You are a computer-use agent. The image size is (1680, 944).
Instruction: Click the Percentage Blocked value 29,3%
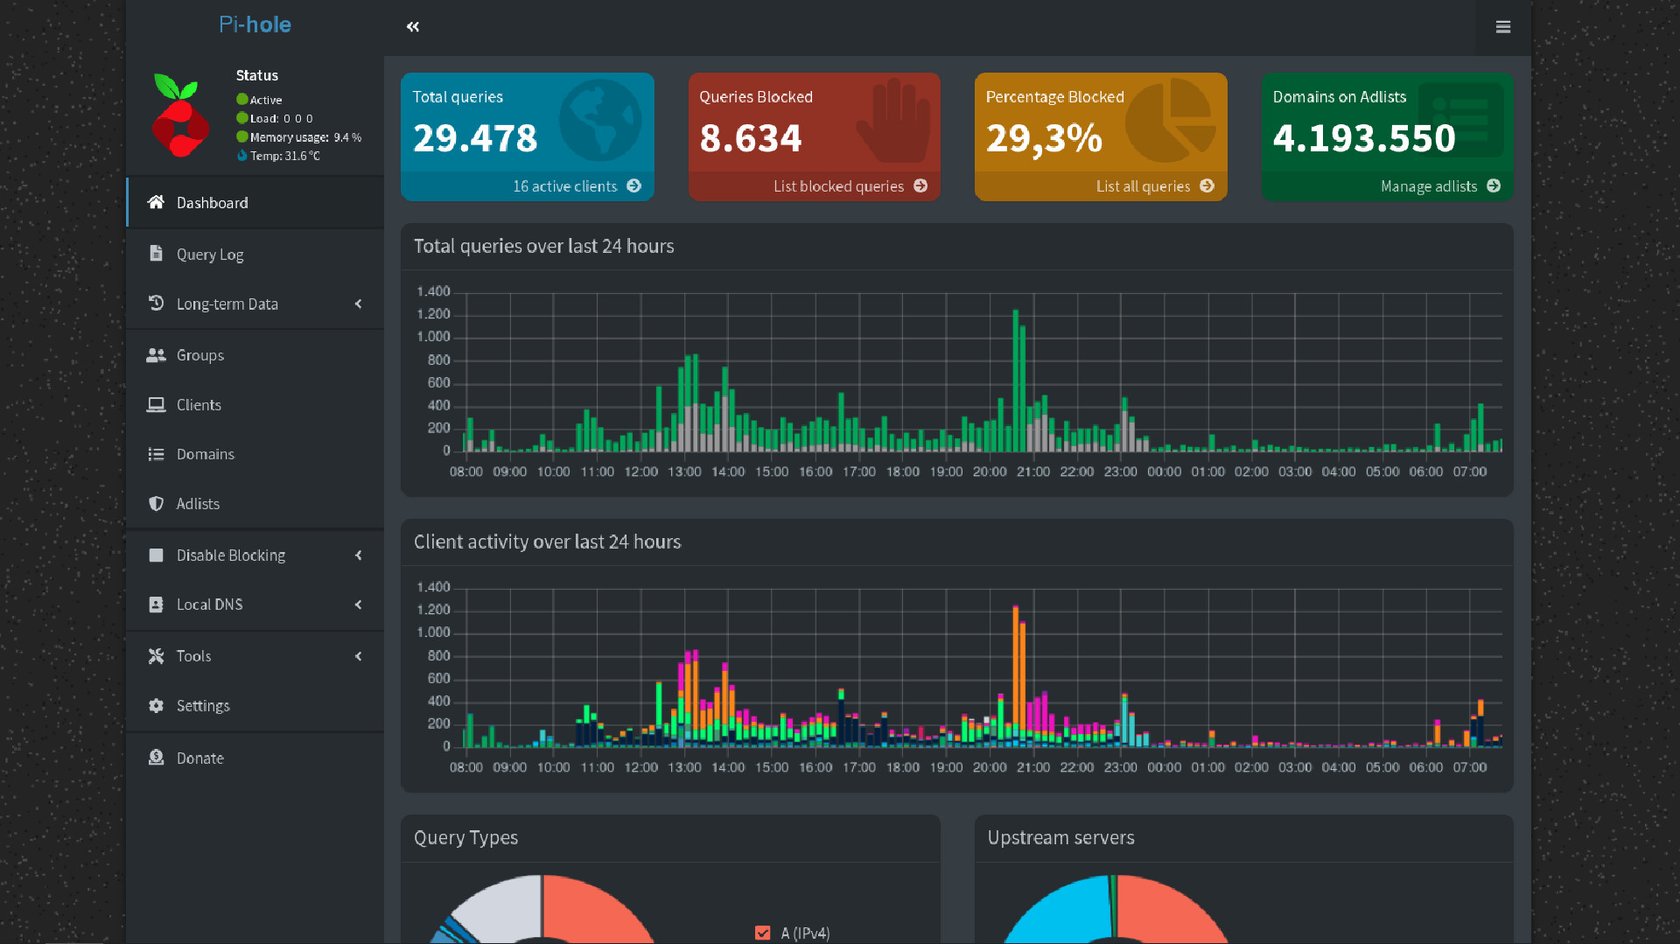pos(1044,138)
